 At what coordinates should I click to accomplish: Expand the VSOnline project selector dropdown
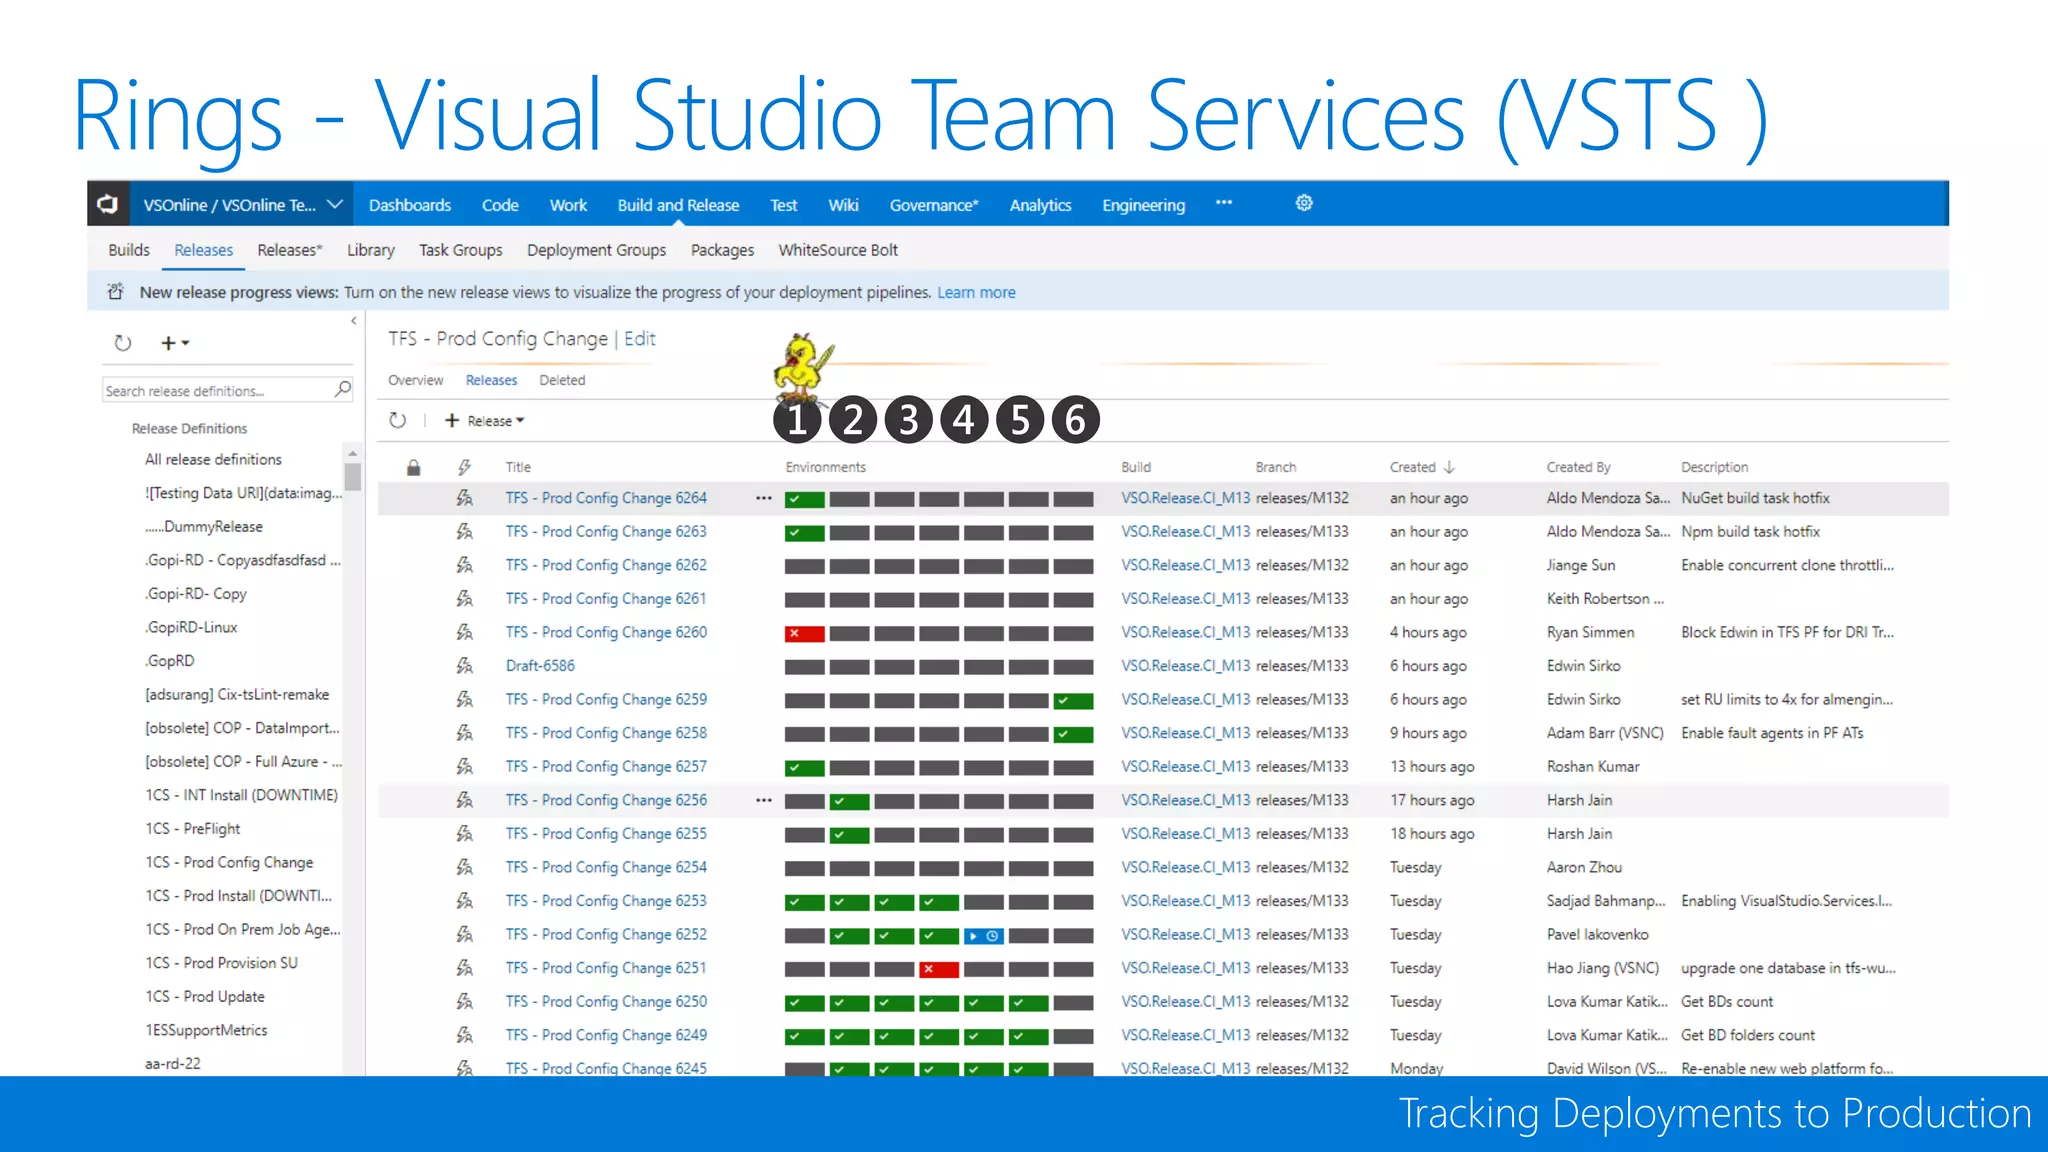point(334,204)
